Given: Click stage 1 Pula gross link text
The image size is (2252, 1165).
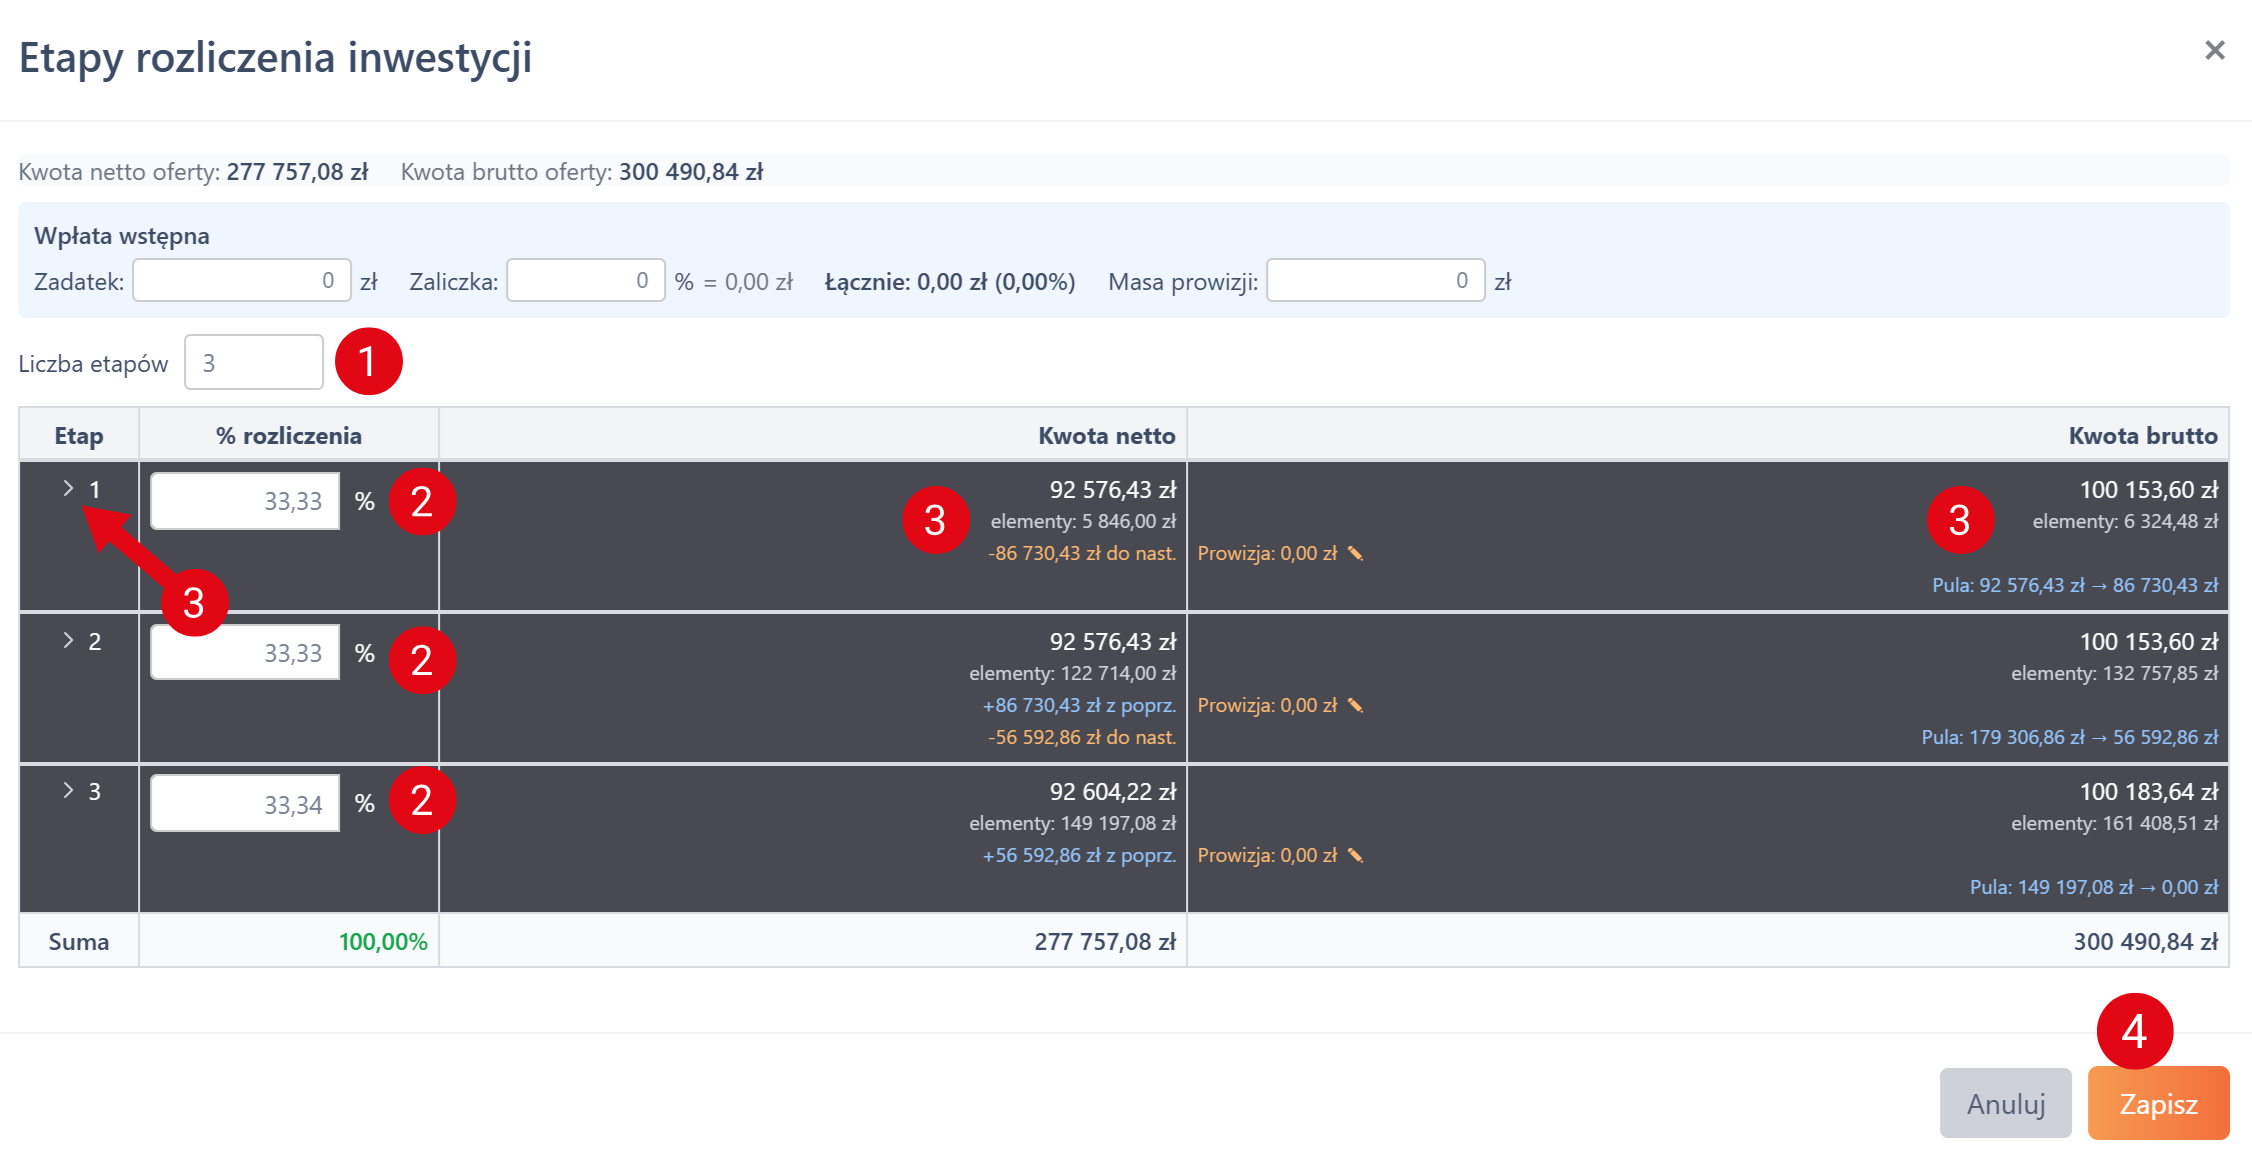Looking at the screenshot, I should [2074, 585].
